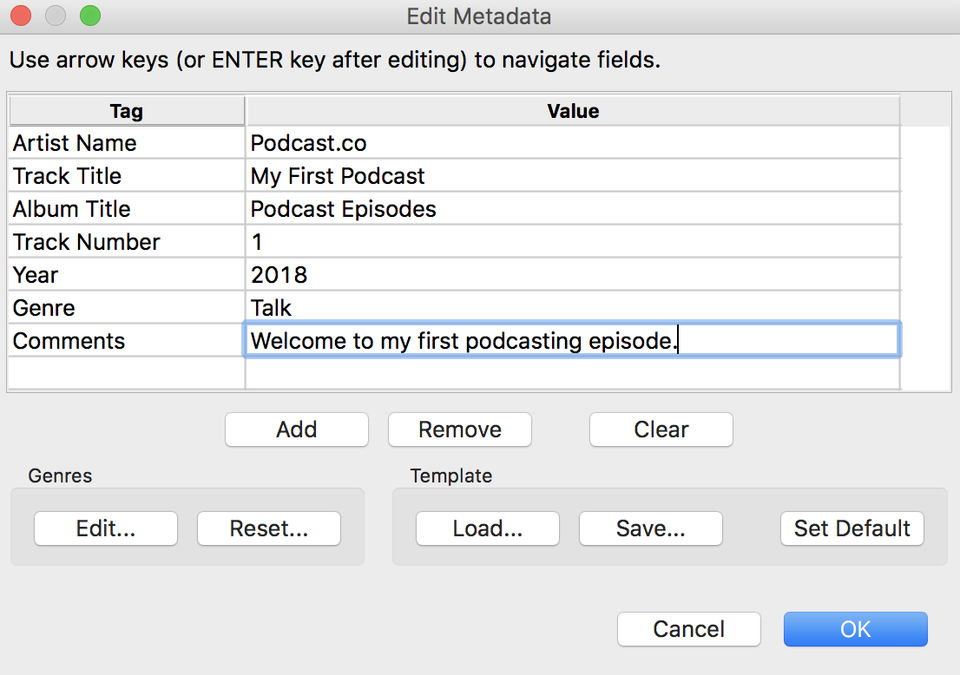Click inside the Comments text field

pos(572,341)
